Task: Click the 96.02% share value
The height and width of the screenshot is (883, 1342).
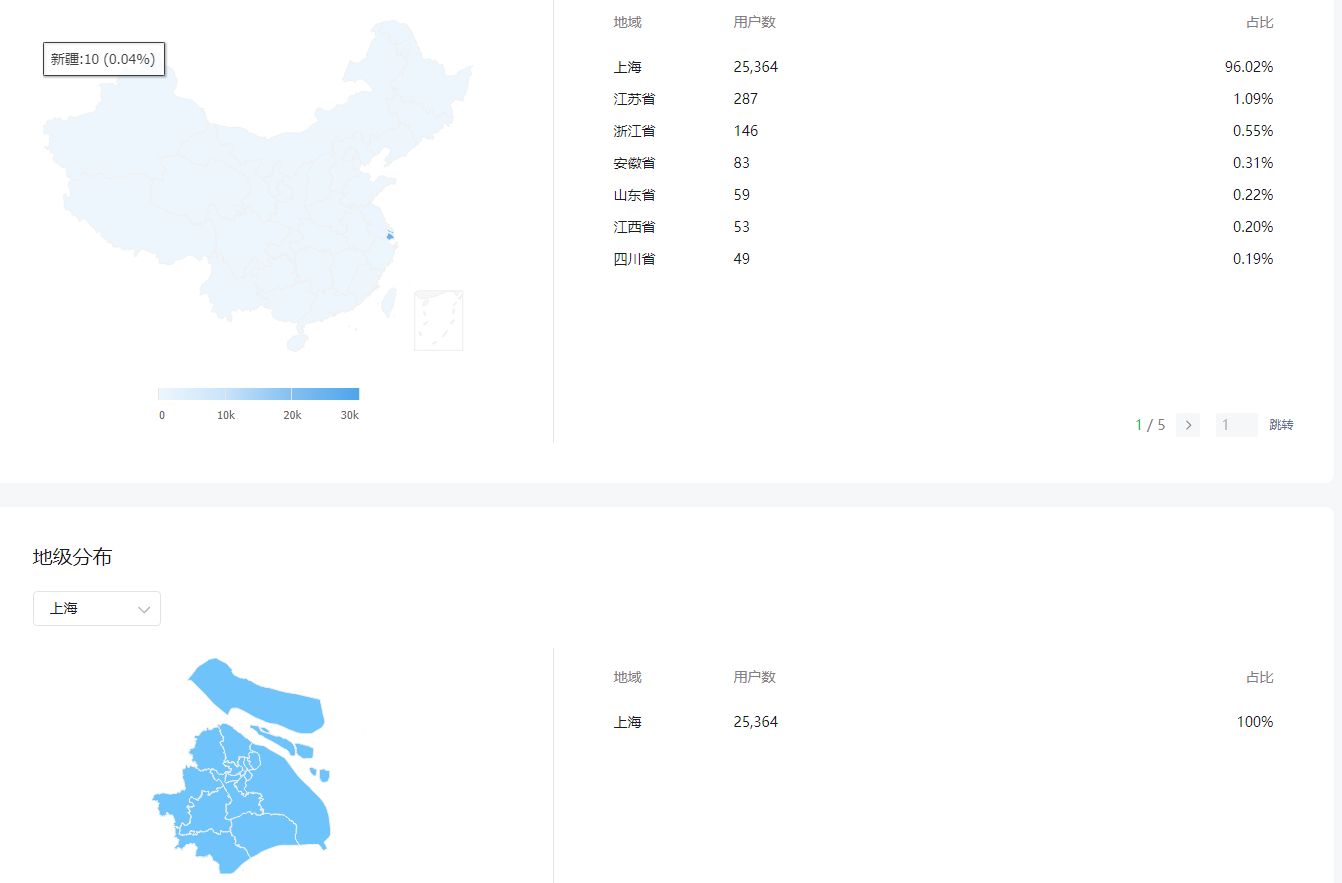Action: pyautogui.click(x=1249, y=67)
